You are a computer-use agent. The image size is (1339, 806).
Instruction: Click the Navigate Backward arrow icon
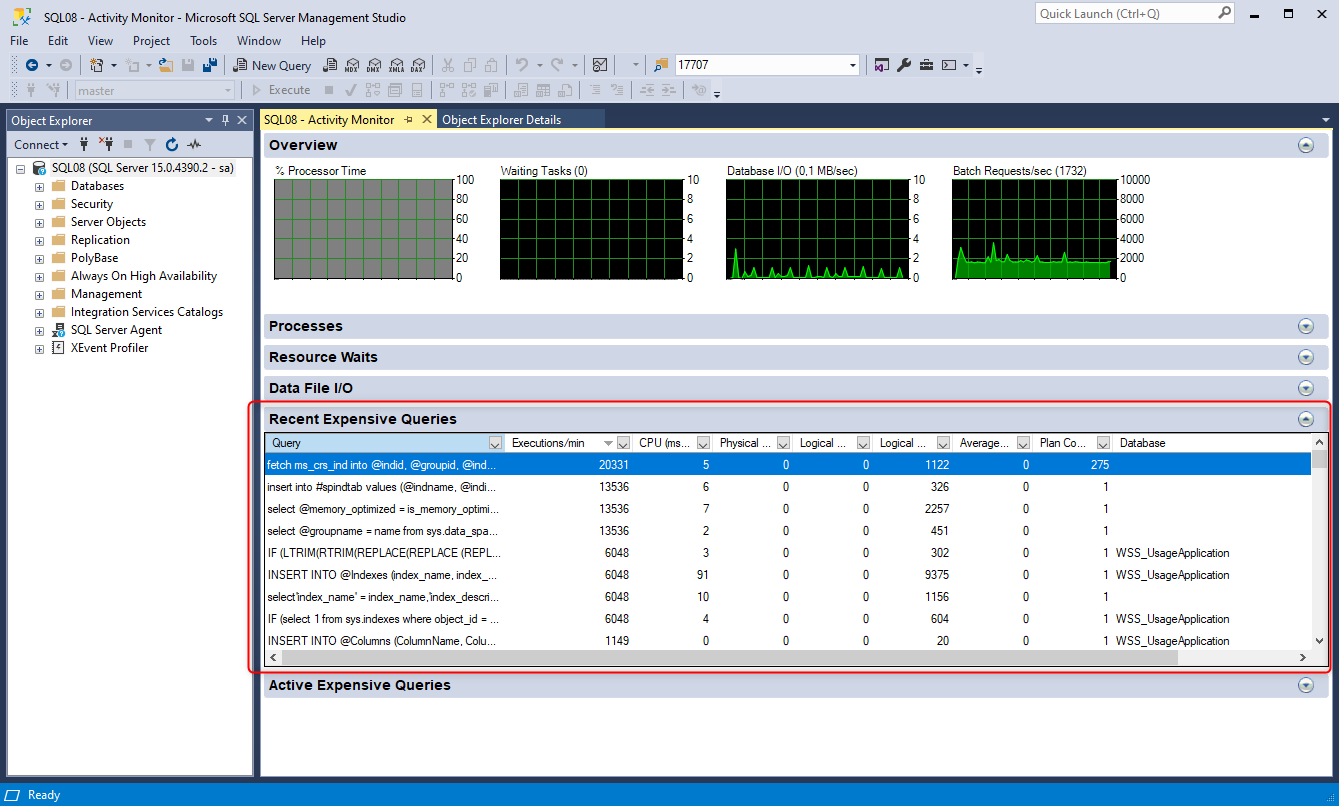32,65
